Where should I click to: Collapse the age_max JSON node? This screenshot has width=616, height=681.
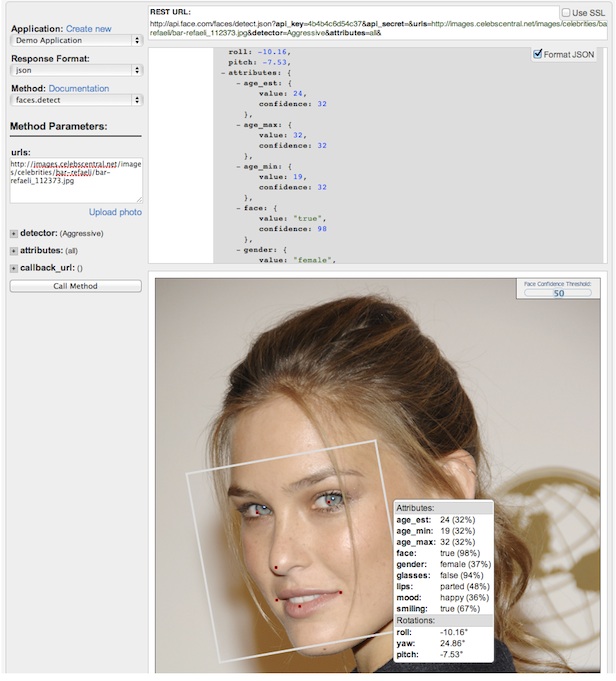pyautogui.click(x=238, y=124)
